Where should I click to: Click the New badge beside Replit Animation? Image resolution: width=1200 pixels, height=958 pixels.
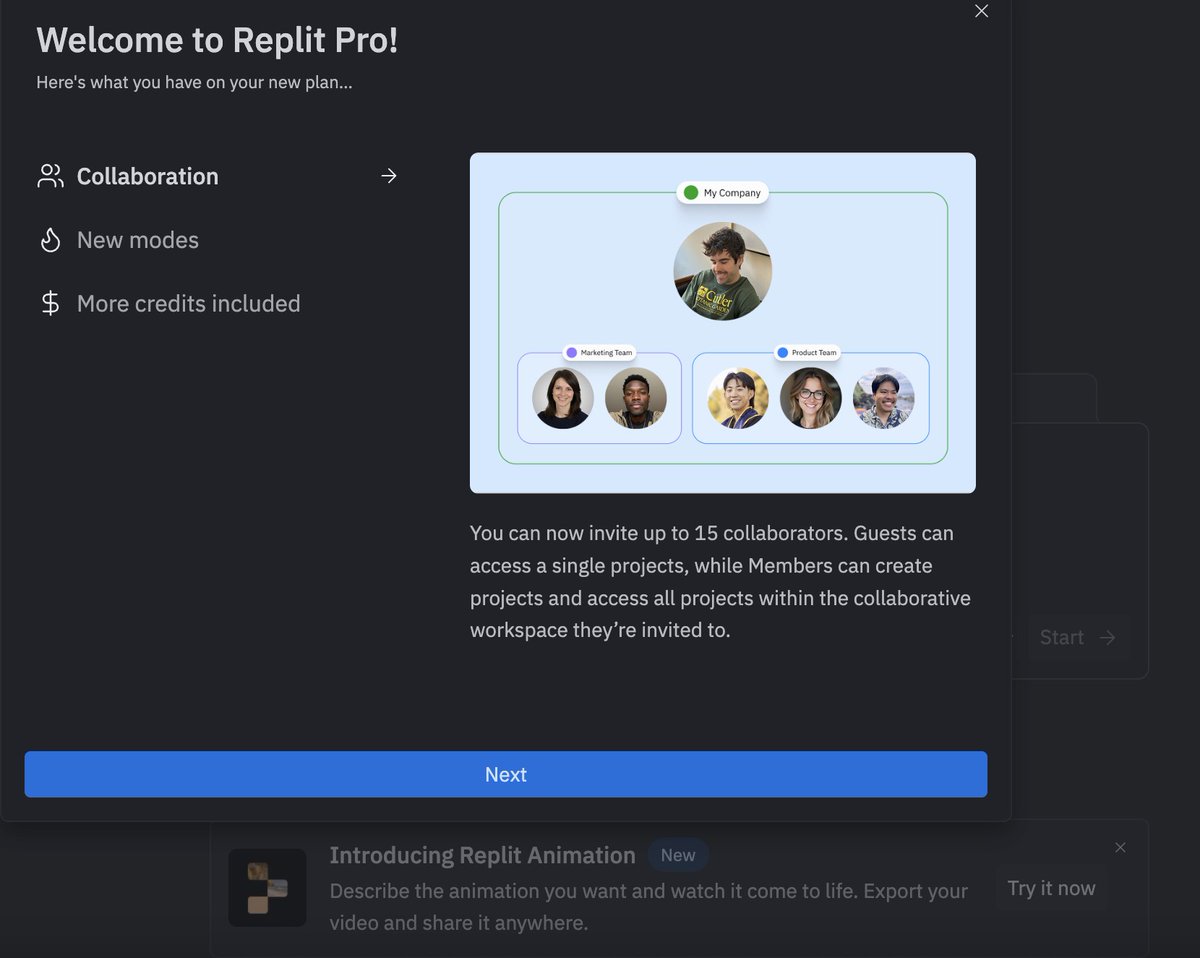tap(678, 855)
